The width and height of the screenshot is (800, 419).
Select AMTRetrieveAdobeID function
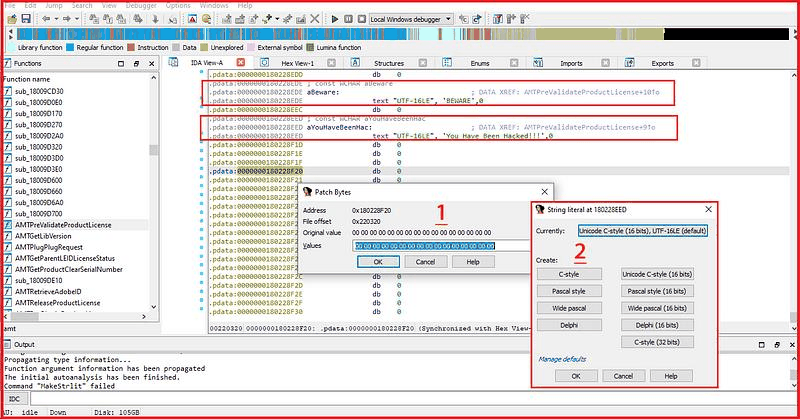pos(48,291)
